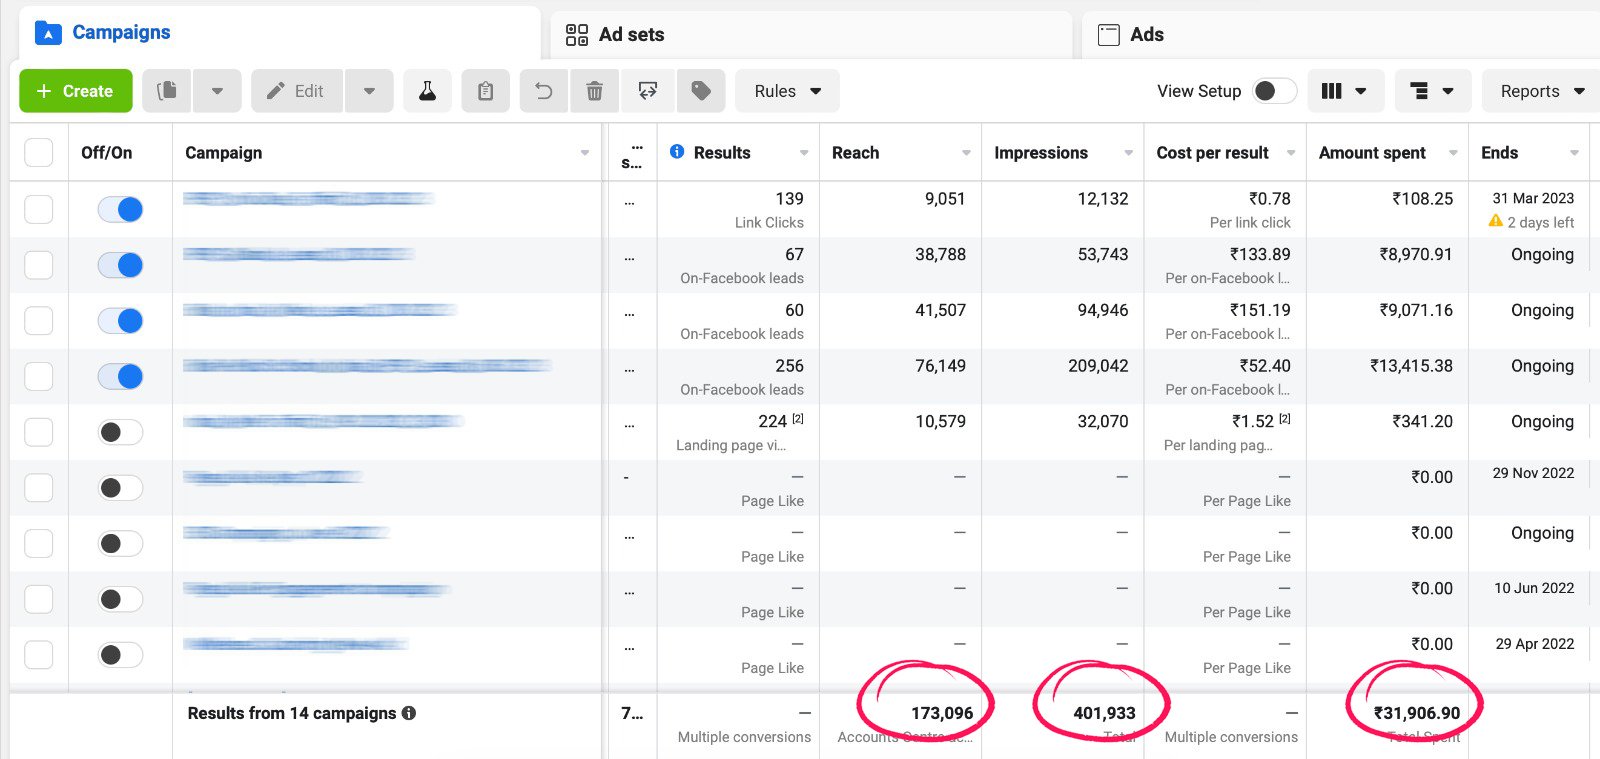Viewport: 1600px width, 759px height.
Task: Click the trash delete icon
Action: (x=594, y=91)
